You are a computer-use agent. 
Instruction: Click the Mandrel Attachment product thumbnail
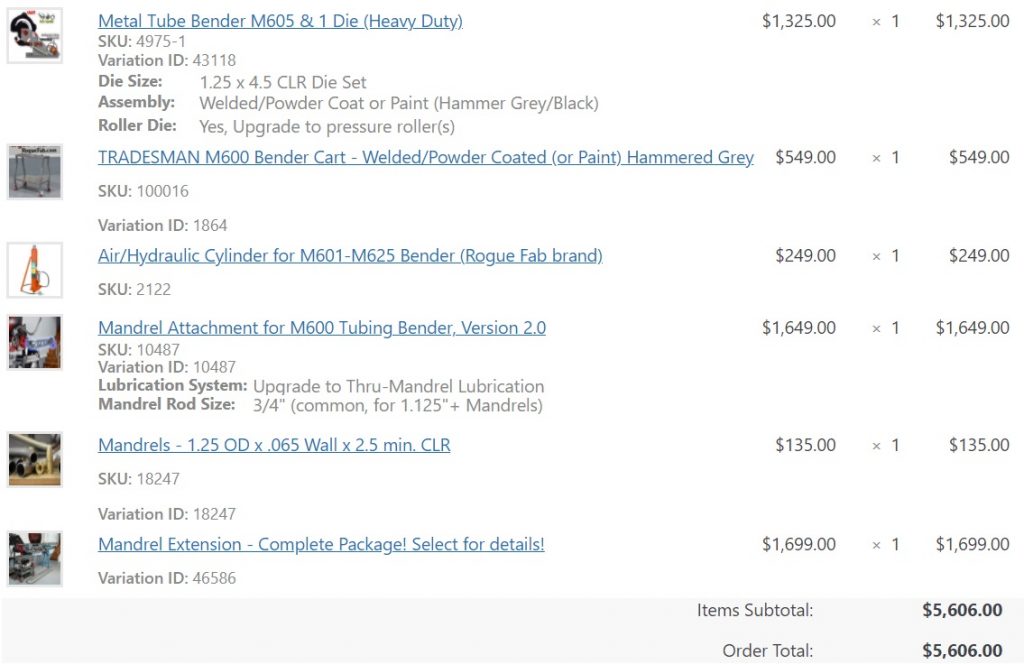(35, 342)
